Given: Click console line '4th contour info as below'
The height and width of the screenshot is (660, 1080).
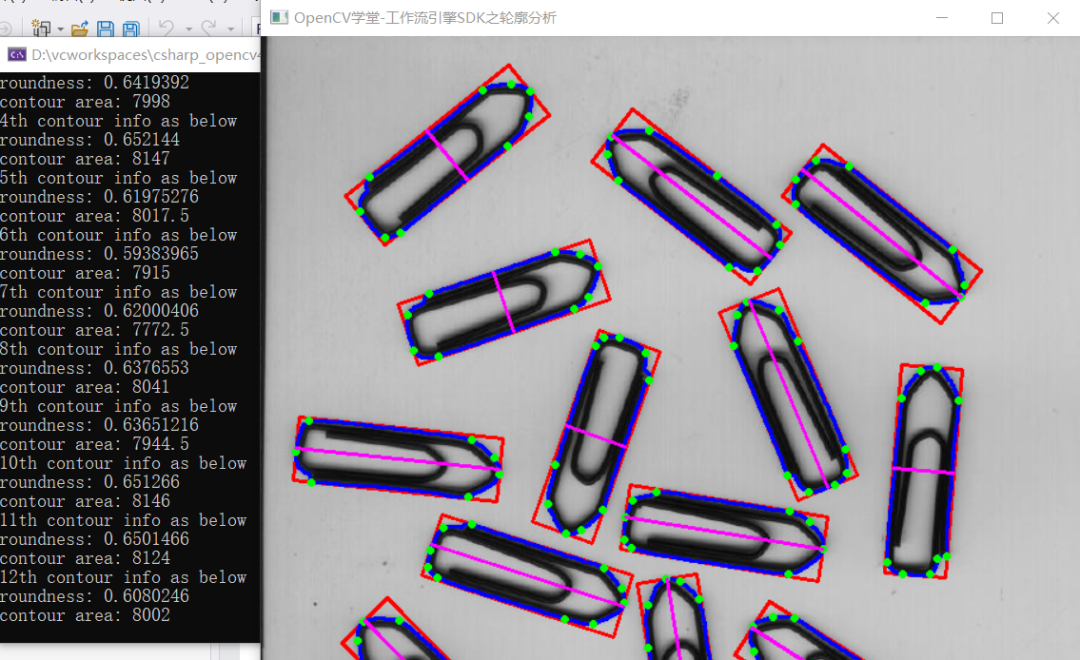Looking at the screenshot, I should point(118,121).
